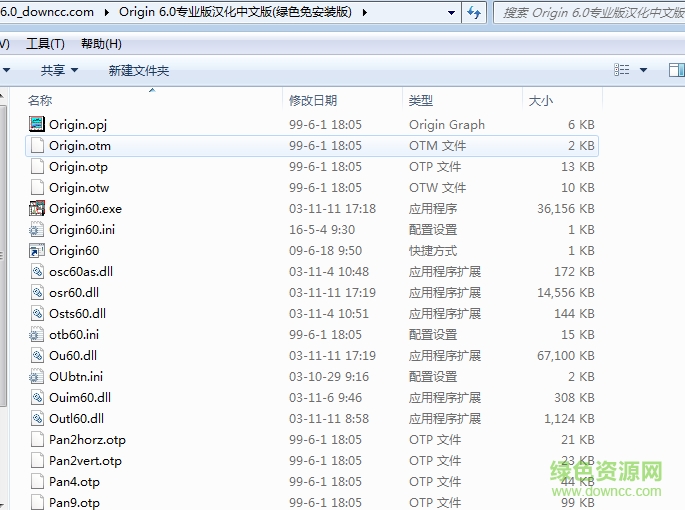Viewport: 685px width, 510px height.
Task: Open the 工具(T) menu
Action: [x=45, y=44]
